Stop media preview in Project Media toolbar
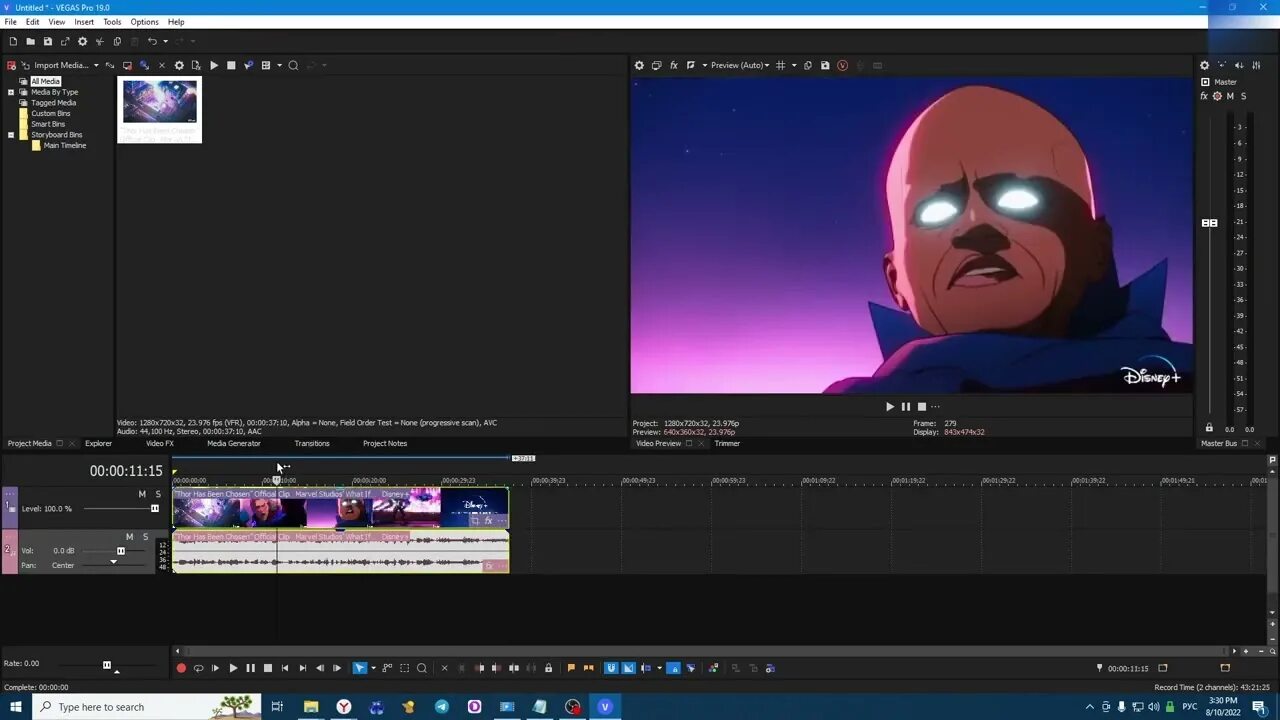The height and width of the screenshot is (720, 1280). [231, 65]
